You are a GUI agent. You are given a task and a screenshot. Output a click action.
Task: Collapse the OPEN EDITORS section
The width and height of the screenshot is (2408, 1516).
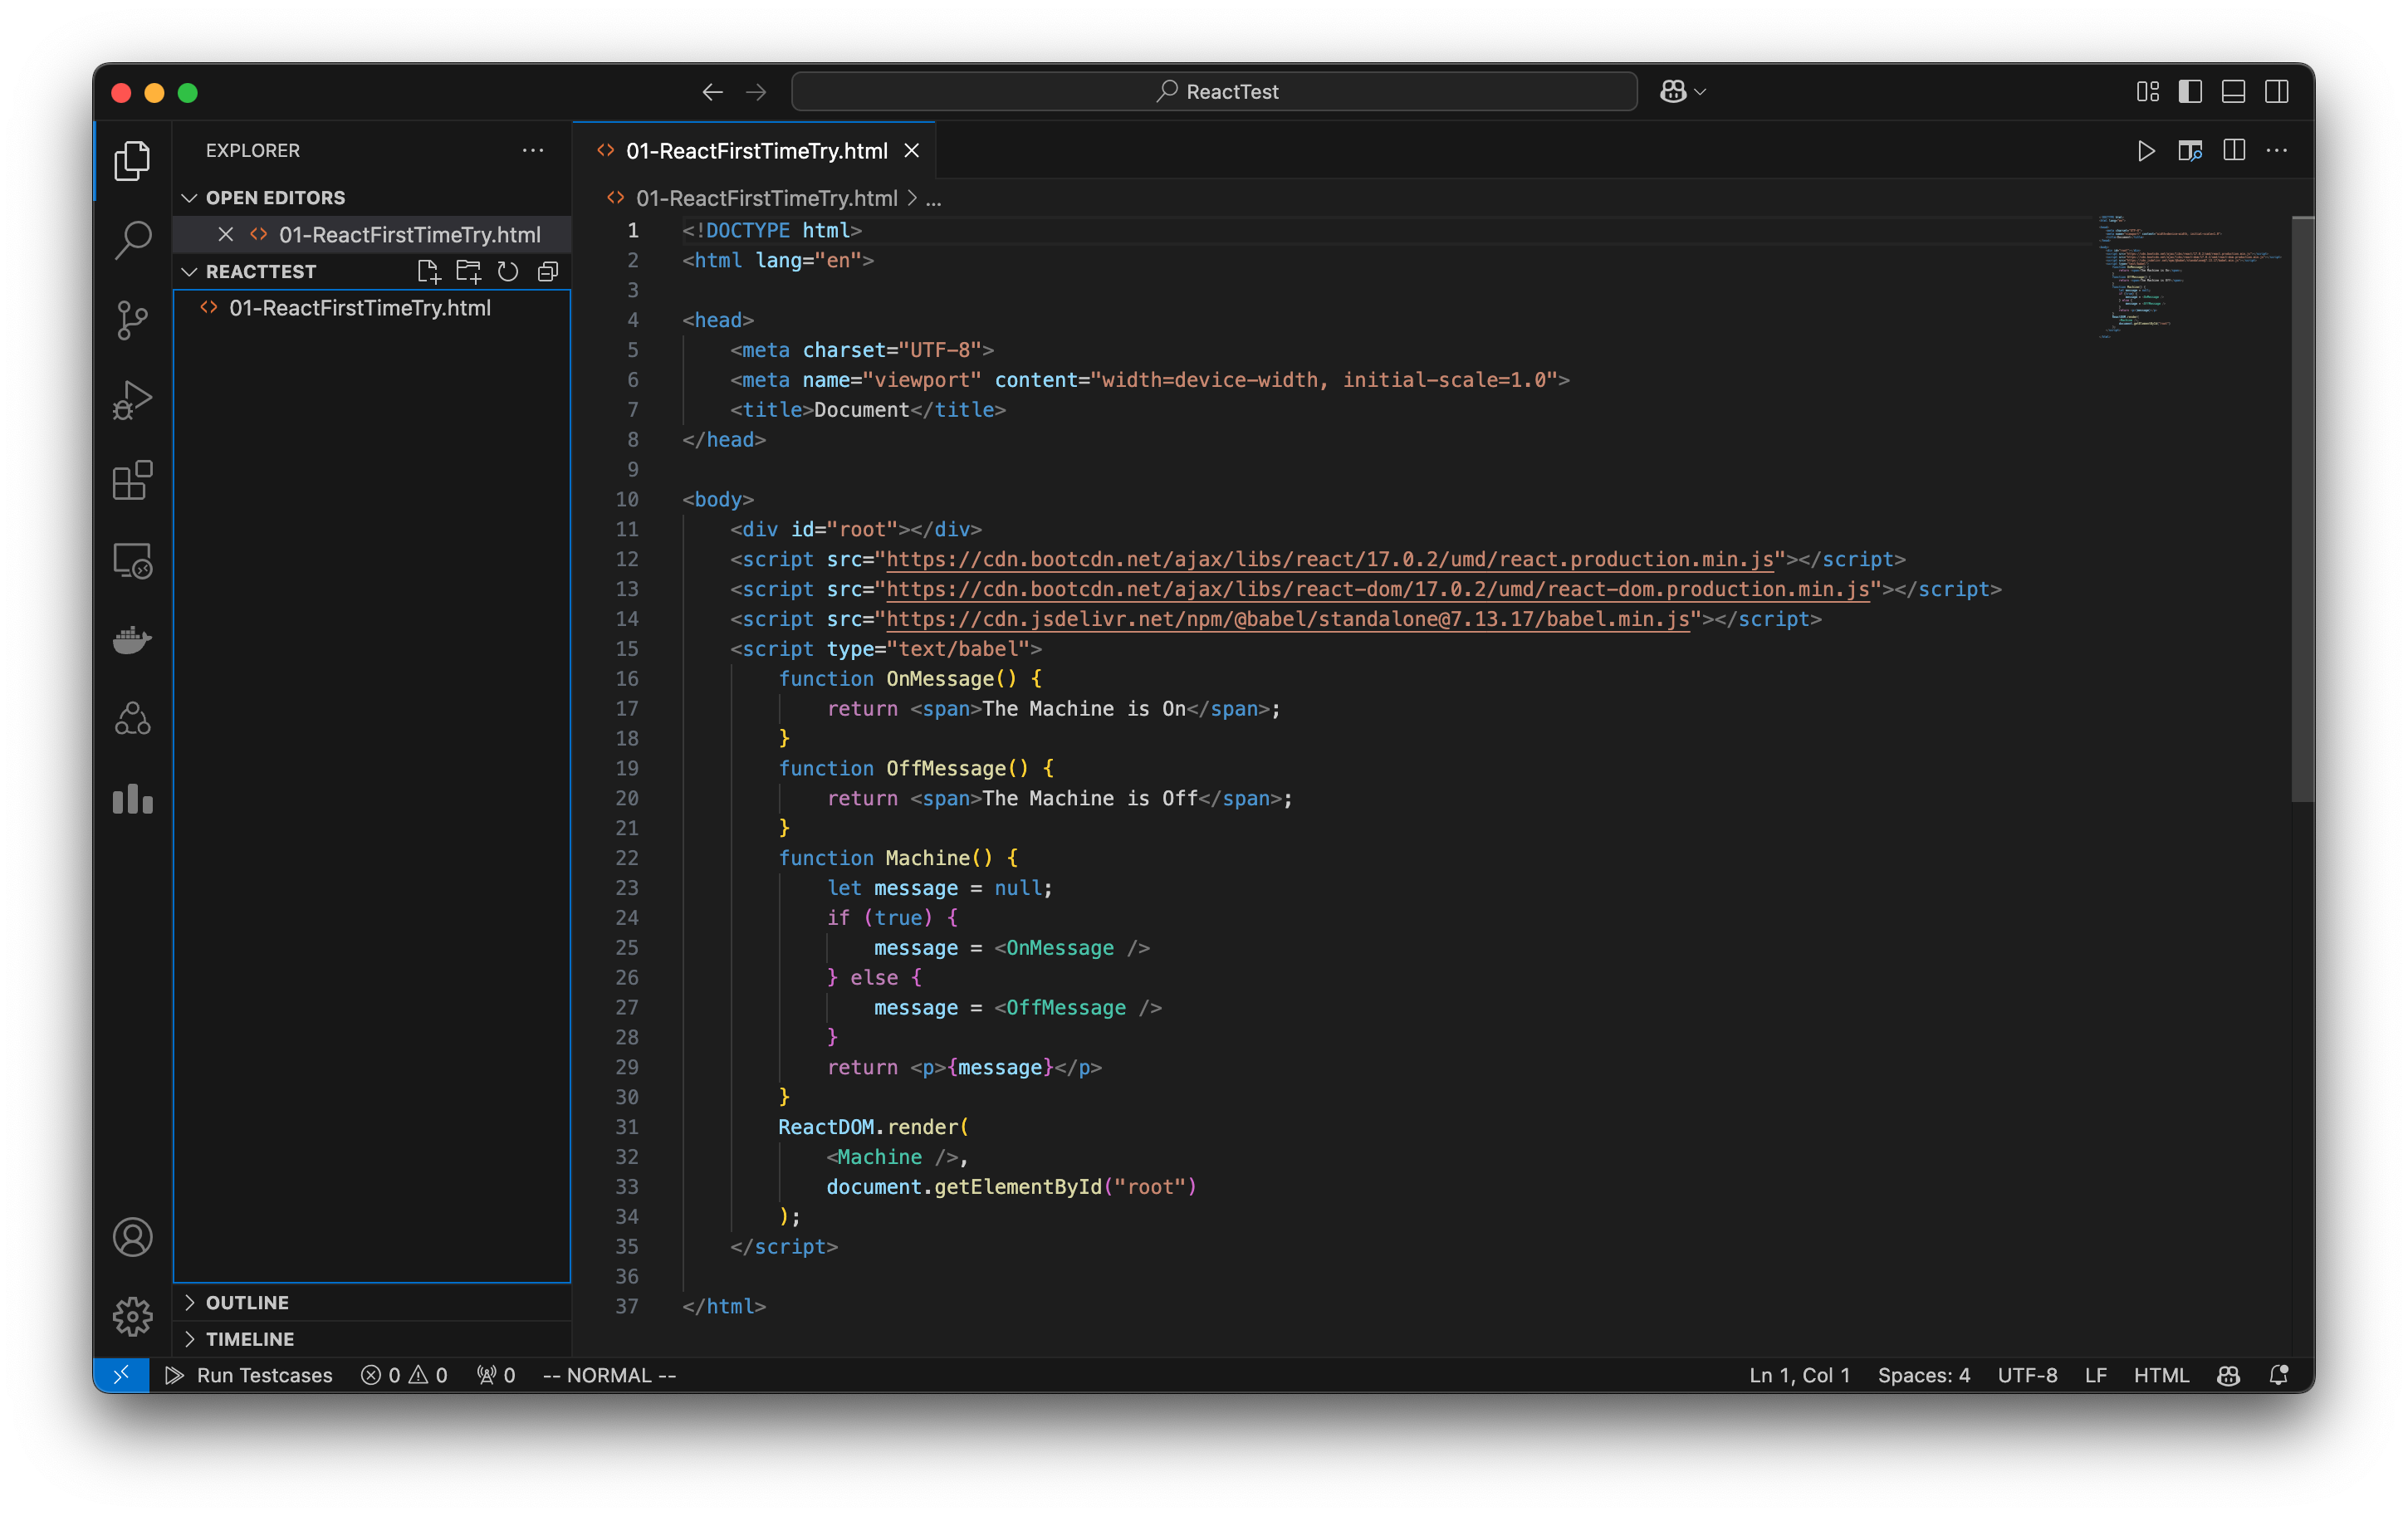[190, 197]
